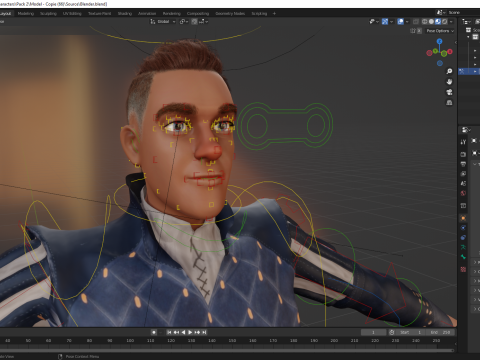Click the zoom magnifier viewport icon

(449, 71)
